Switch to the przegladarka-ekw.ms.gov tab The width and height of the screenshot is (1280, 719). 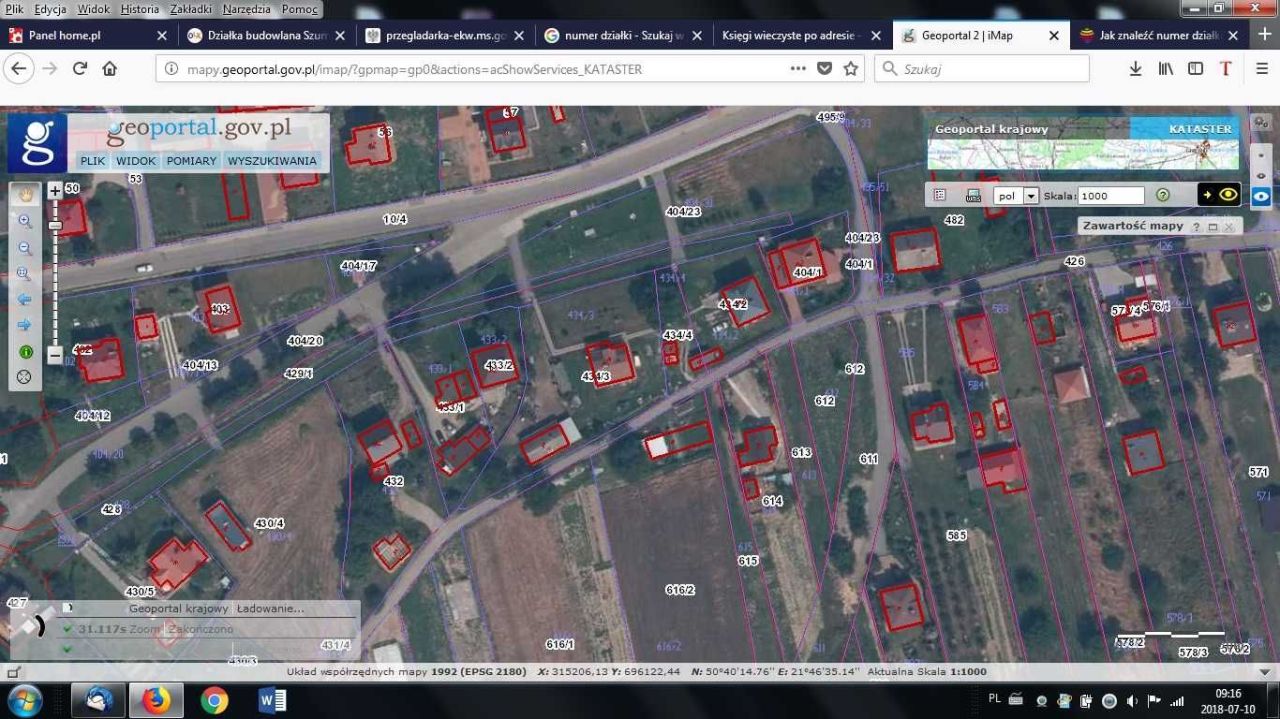tap(438, 35)
